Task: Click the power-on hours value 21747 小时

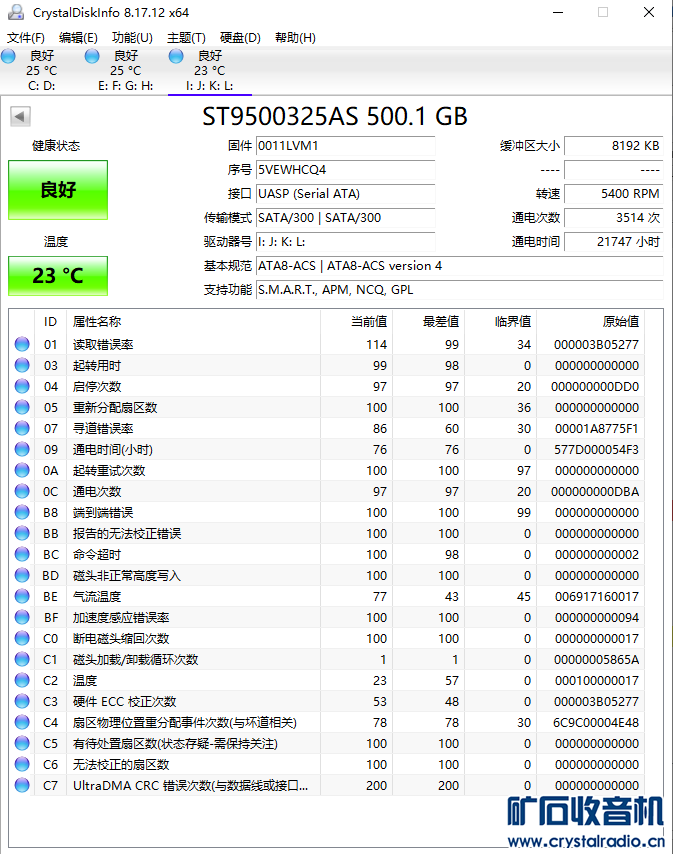Action: (x=614, y=242)
